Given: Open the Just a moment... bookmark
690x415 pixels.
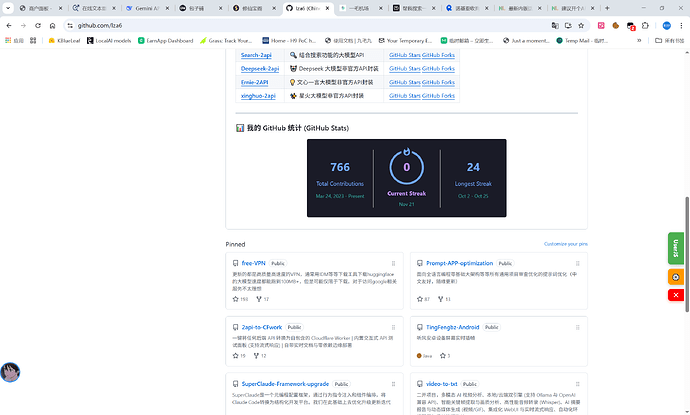Looking at the screenshot, I should coord(526,40).
